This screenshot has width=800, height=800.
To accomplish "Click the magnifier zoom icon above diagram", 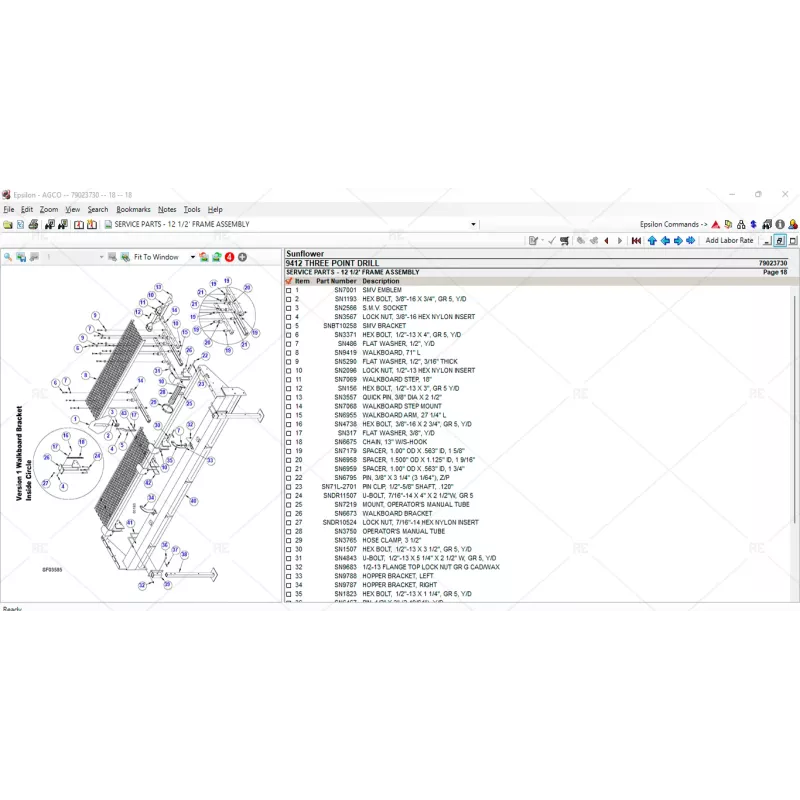I will click(8, 257).
